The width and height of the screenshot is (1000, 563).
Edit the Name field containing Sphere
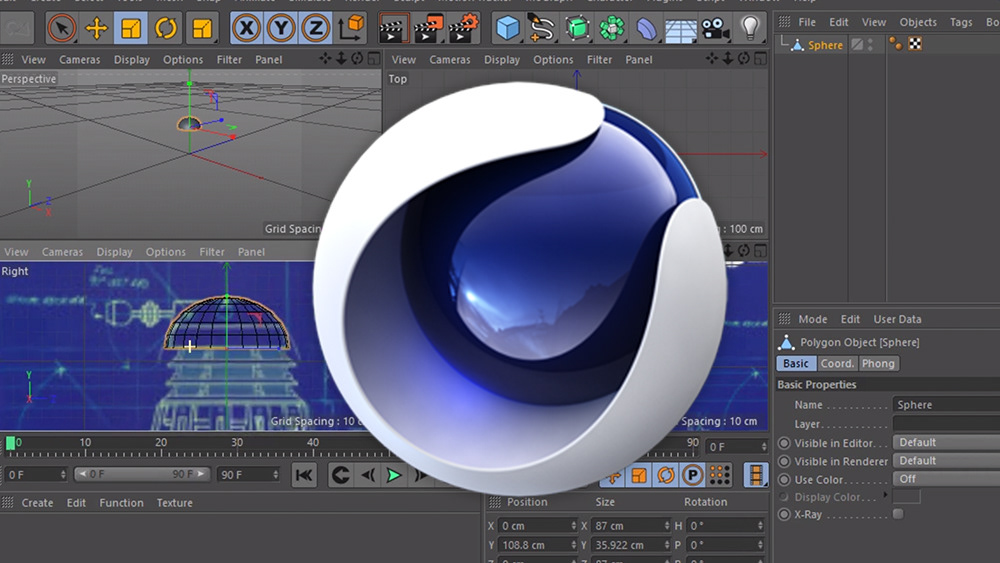coord(946,404)
